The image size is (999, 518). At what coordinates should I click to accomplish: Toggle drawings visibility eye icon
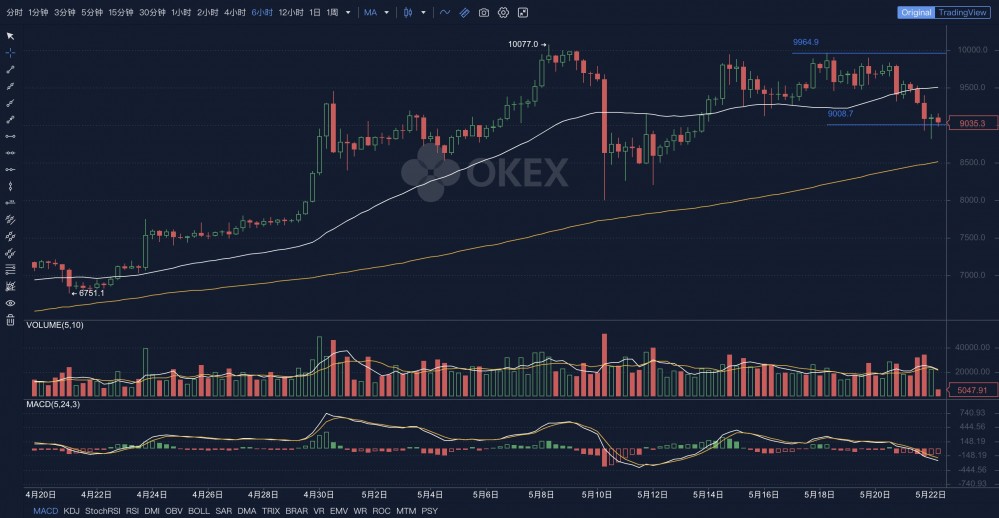tap(10, 302)
